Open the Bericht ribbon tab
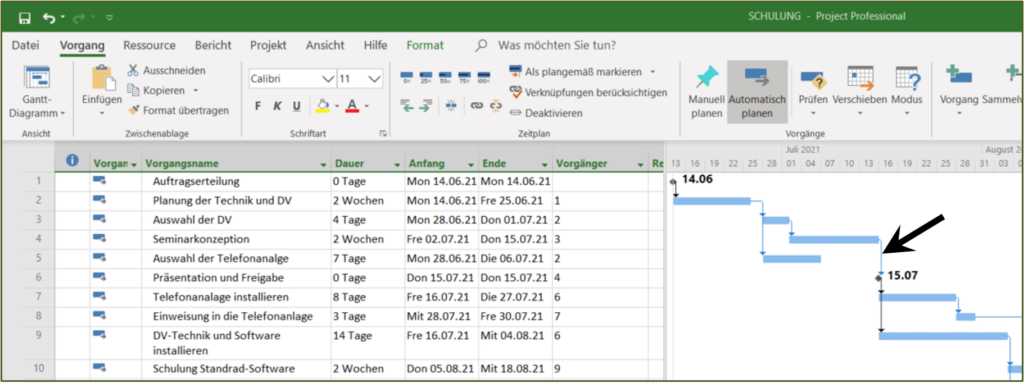The image size is (1024, 383). (213, 45)
